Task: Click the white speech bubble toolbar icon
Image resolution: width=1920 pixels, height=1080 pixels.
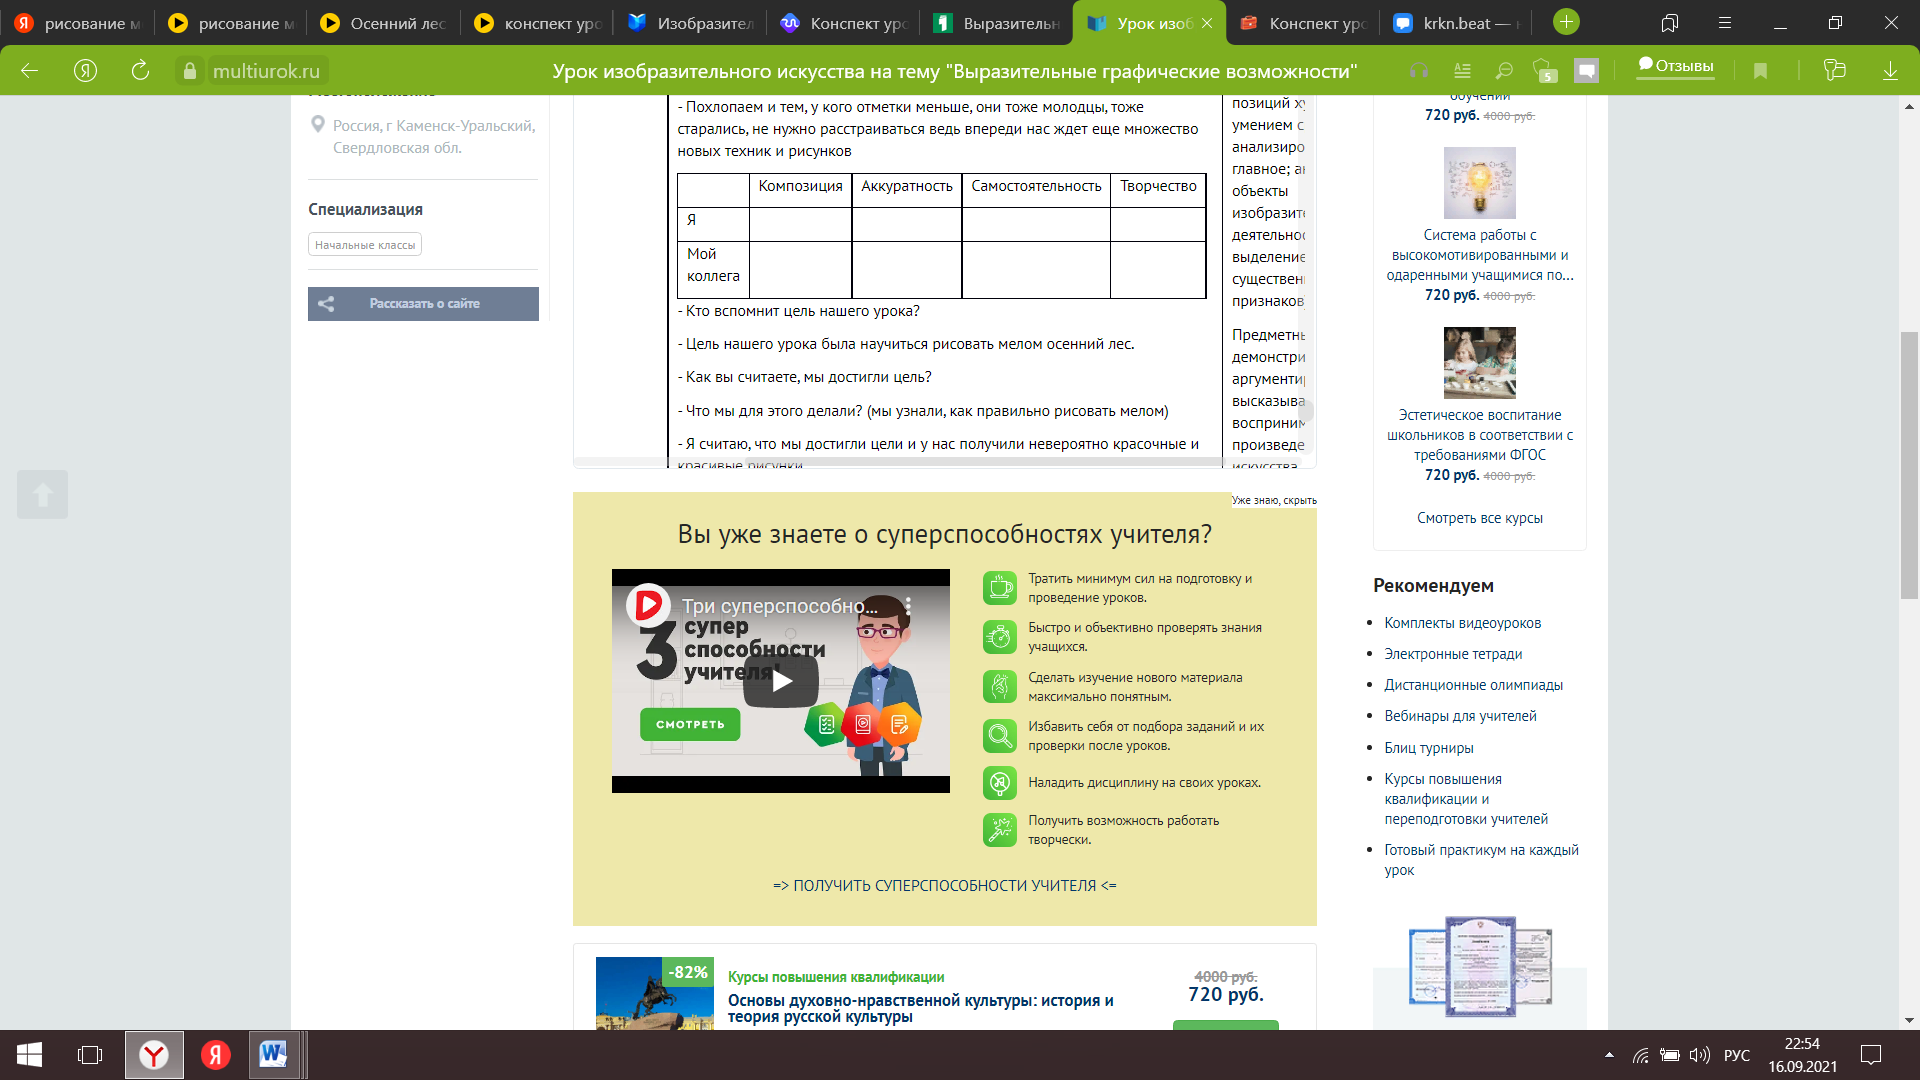Action: pos(1586,71)
